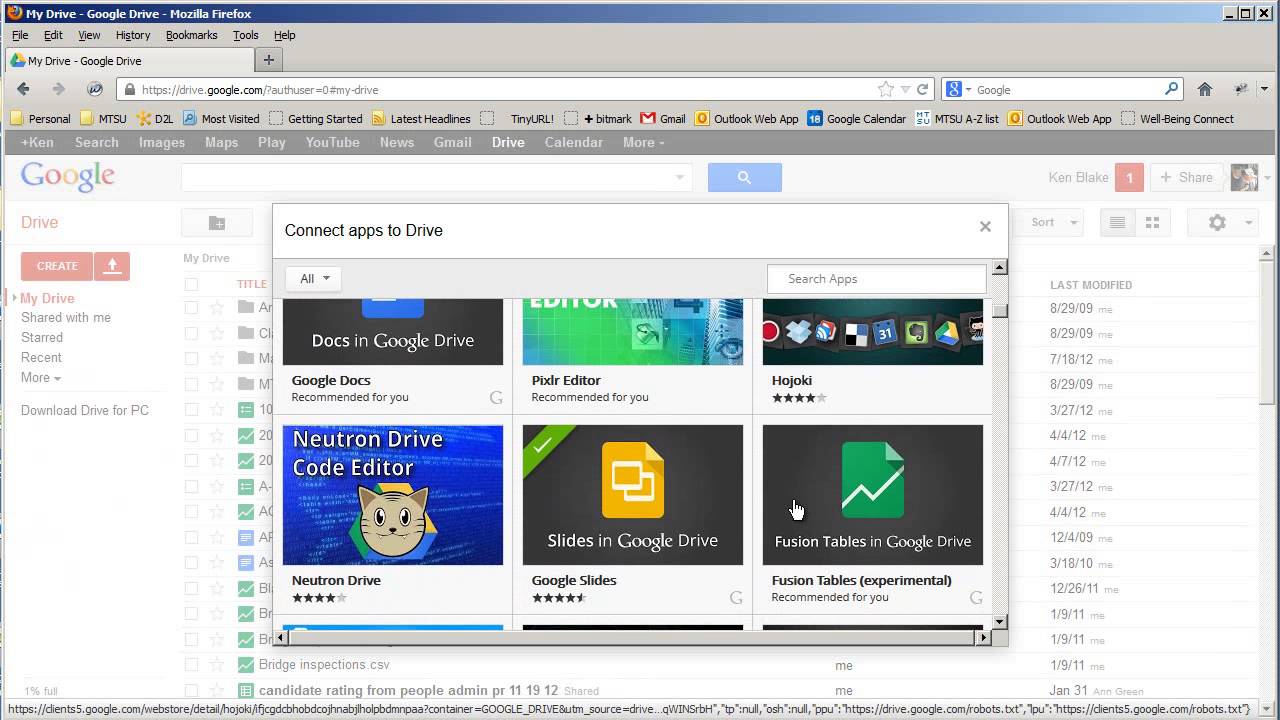This screenshot has height=720, width=1280.
Task: Click the new folder icon button
Action: [x=217, y=222]
